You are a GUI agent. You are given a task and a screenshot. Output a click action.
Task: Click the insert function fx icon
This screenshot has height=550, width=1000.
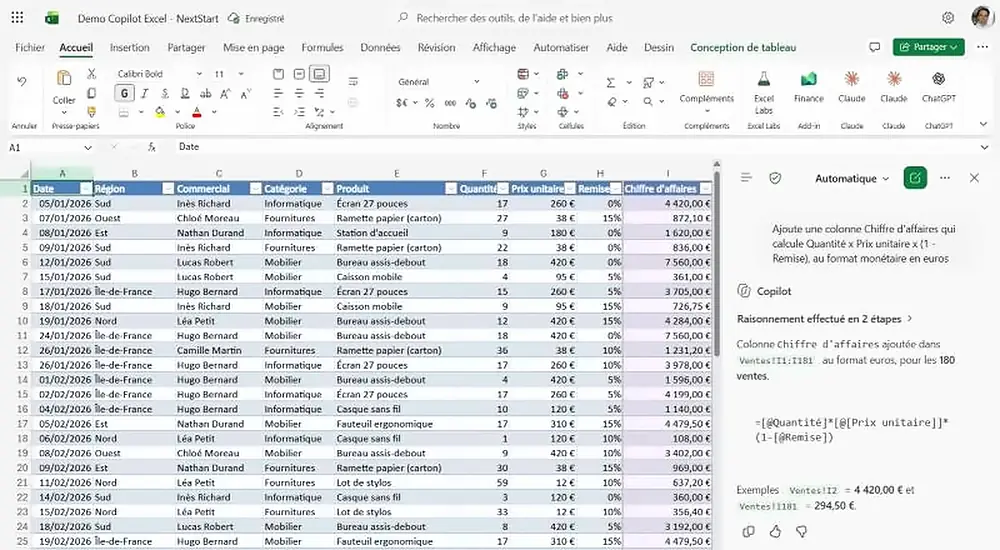tap(152, 147)
